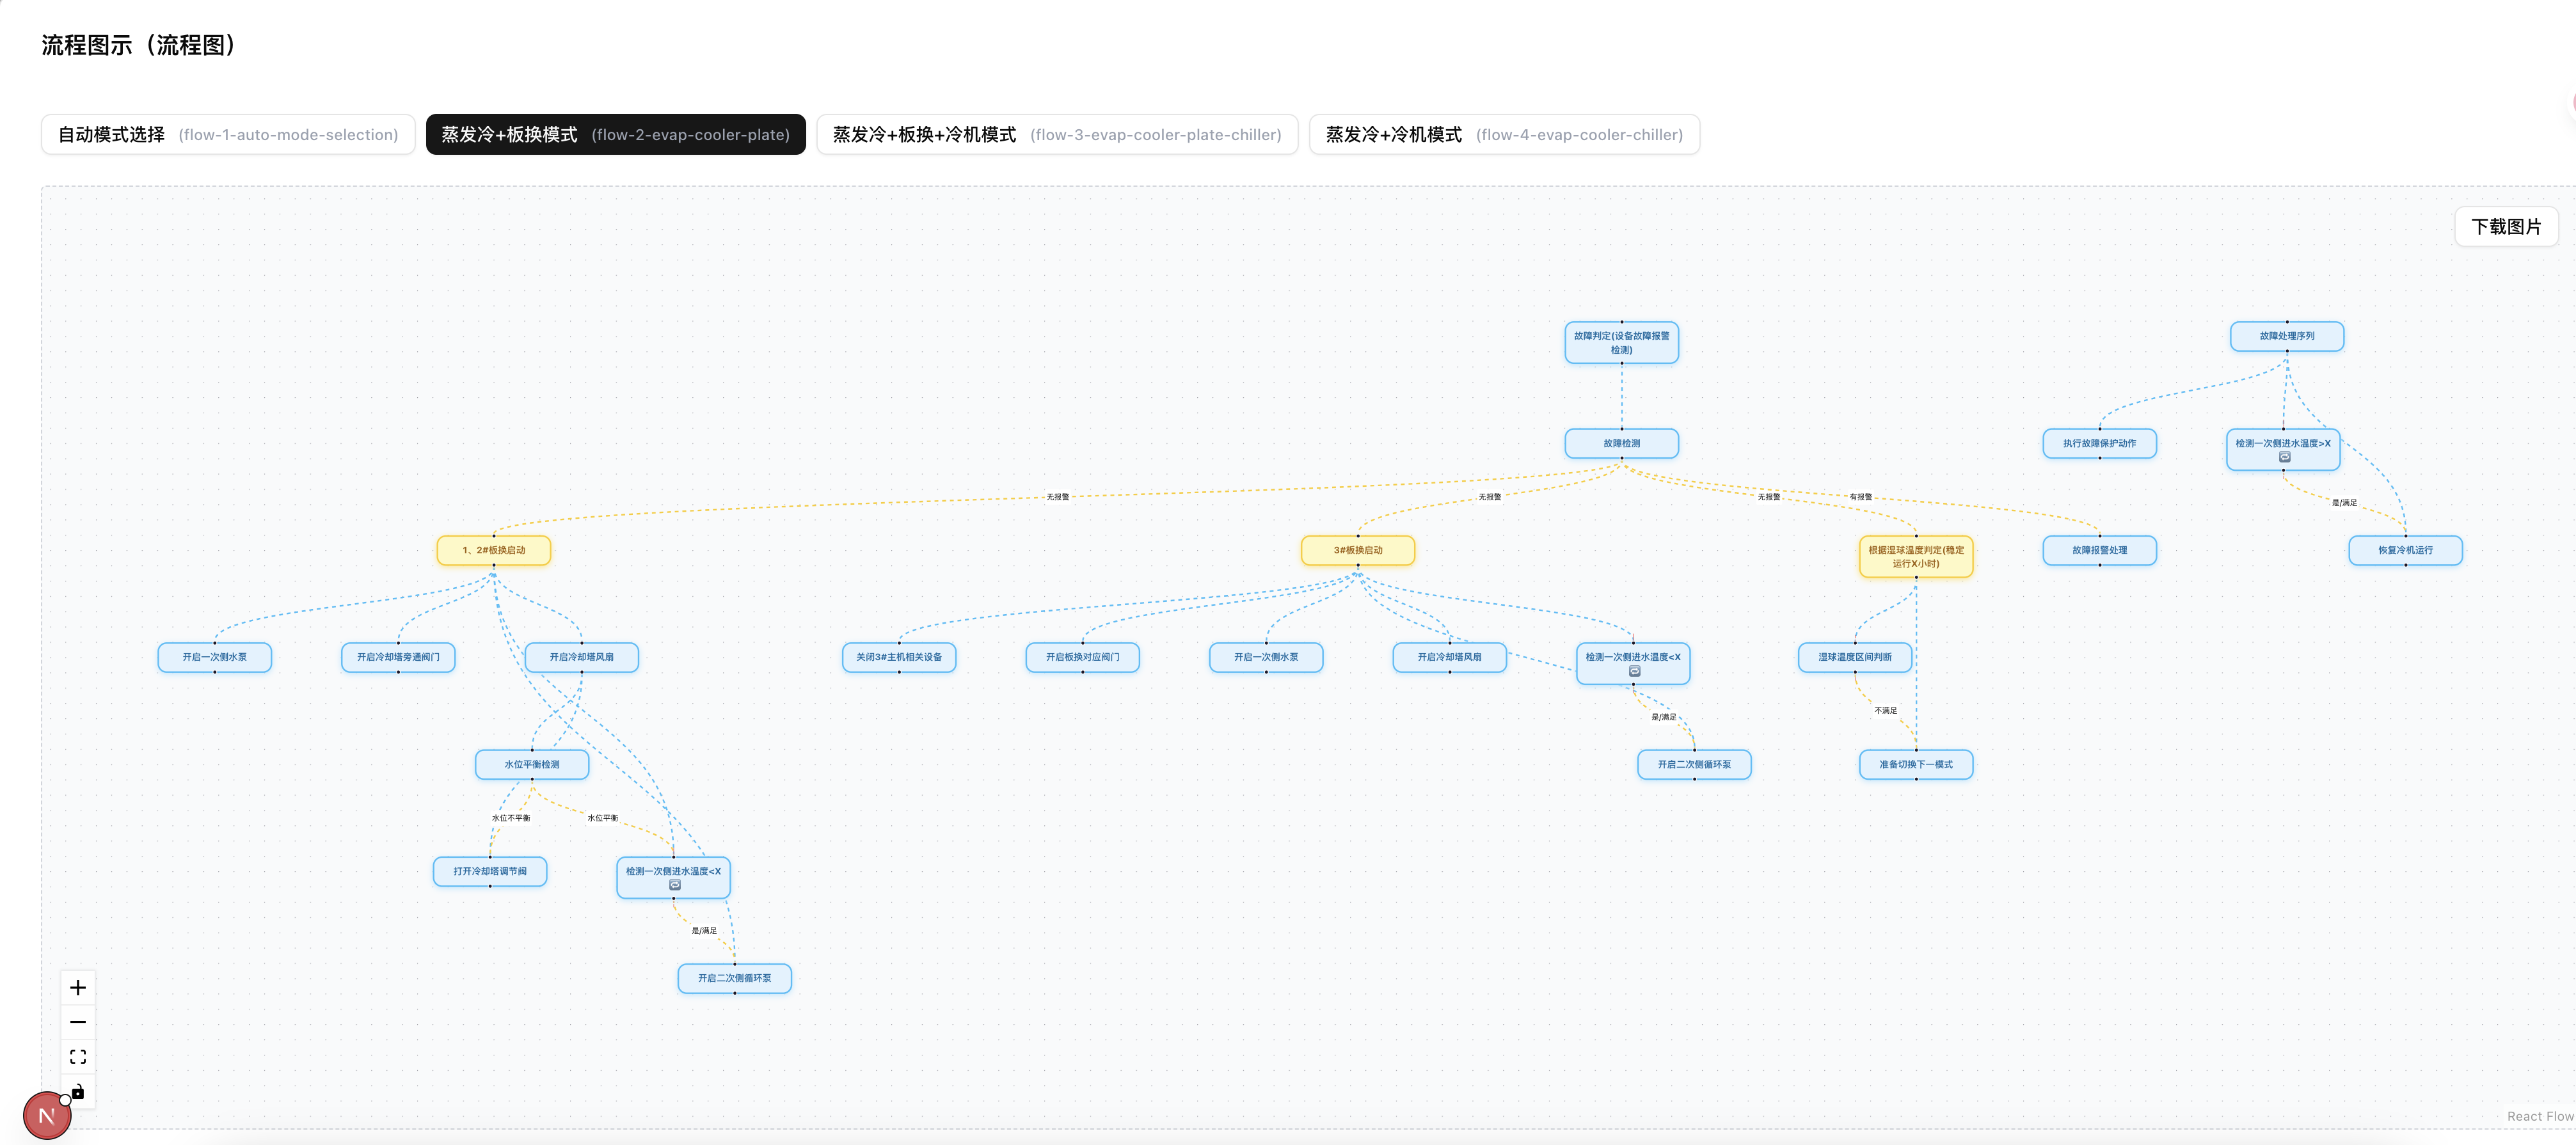Viewport: 2576px width, 1145px height.
Task: Zoom in with the plus control
Action: click(x=78, y=988)
